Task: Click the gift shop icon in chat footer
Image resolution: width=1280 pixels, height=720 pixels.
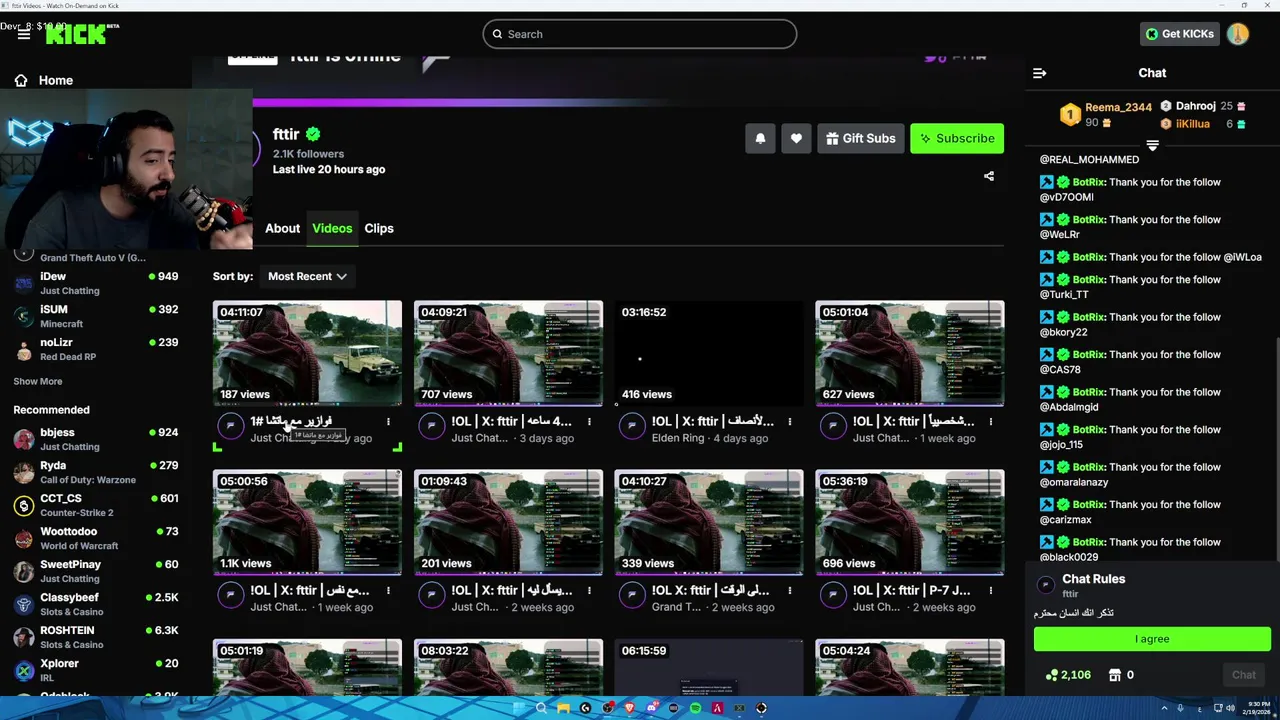Action: [1115, 675]
